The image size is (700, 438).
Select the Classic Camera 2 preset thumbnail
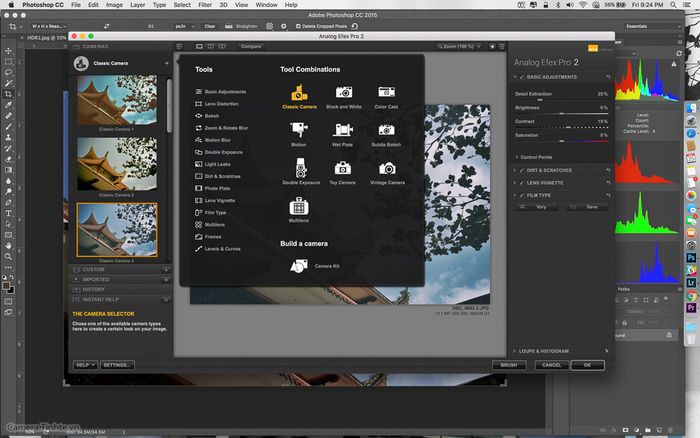[117, 164]
